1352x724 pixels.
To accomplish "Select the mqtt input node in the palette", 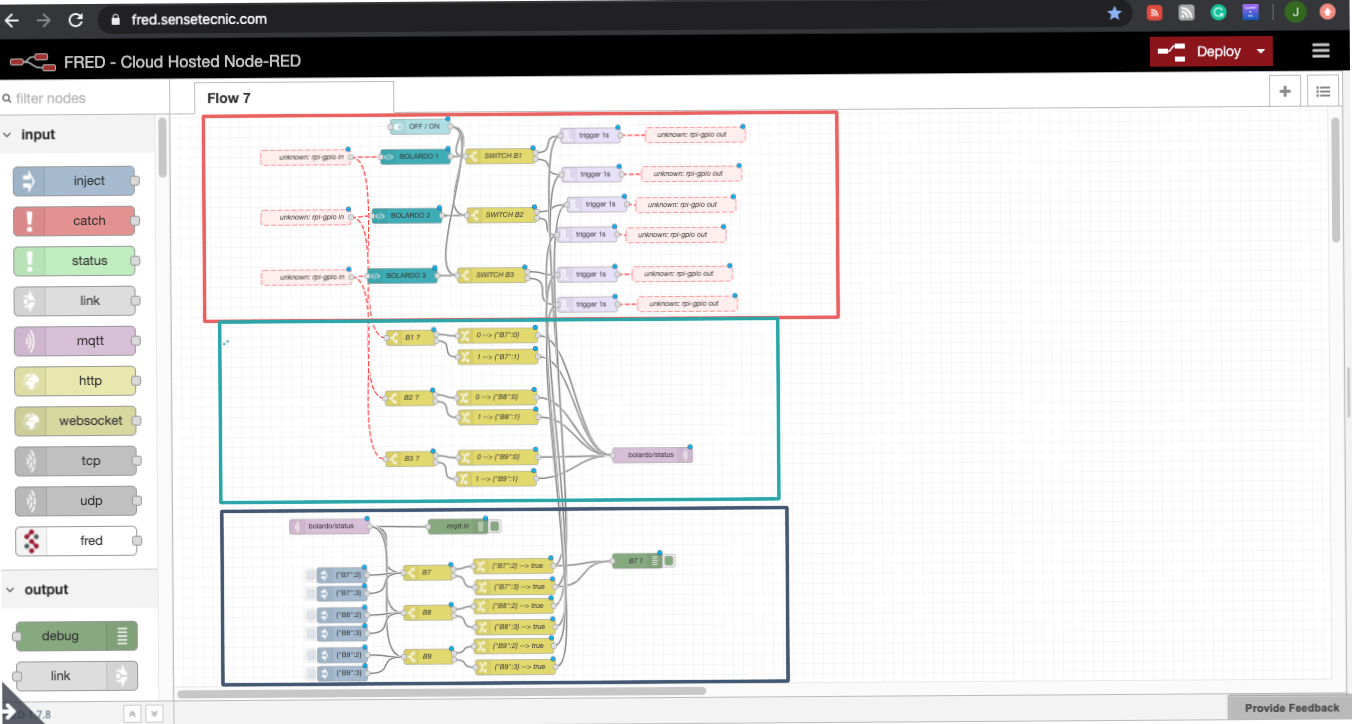I will (75, 341).
